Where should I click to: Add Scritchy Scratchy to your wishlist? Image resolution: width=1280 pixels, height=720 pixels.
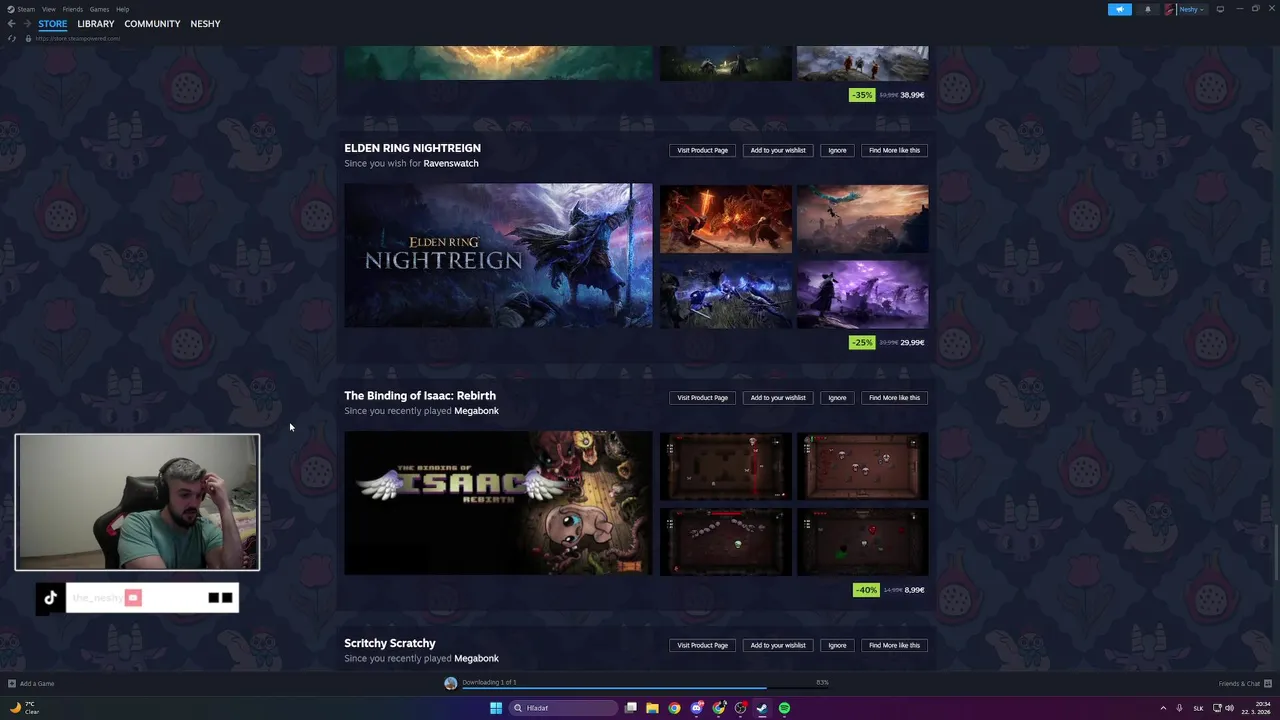[x=778, y=645]
